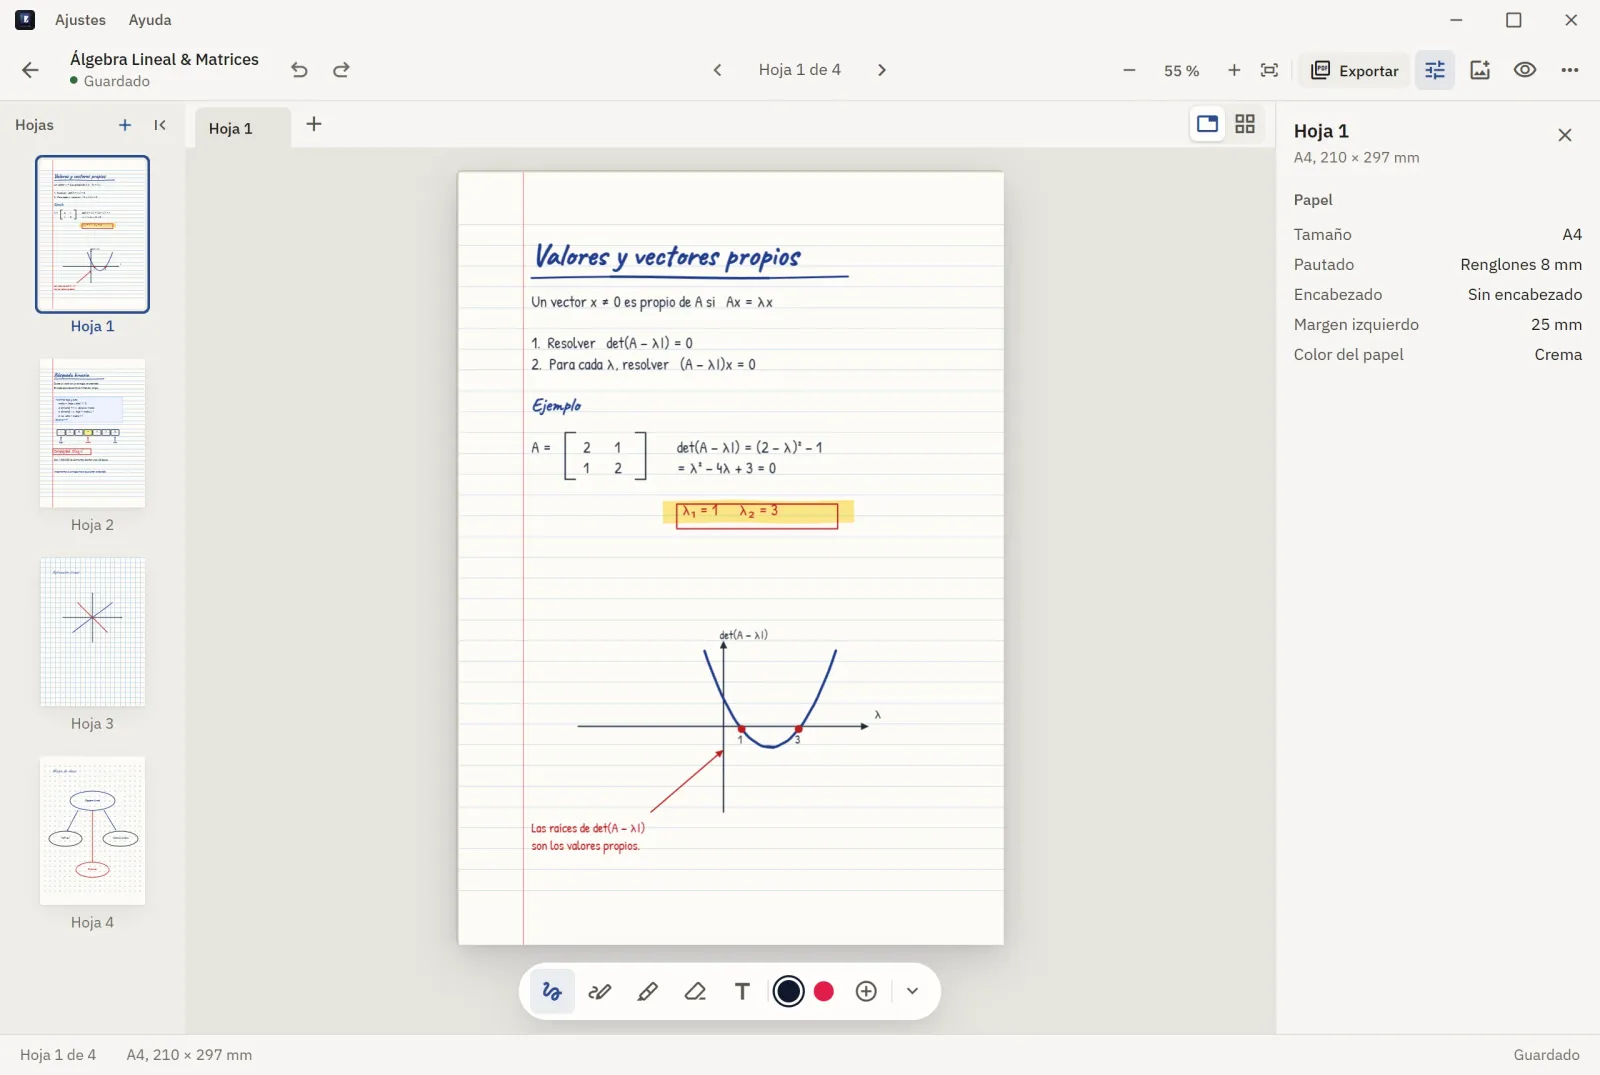The image size is (1600, 1075).
Task: Open the insert image icon
Action: pos(1480,70)
